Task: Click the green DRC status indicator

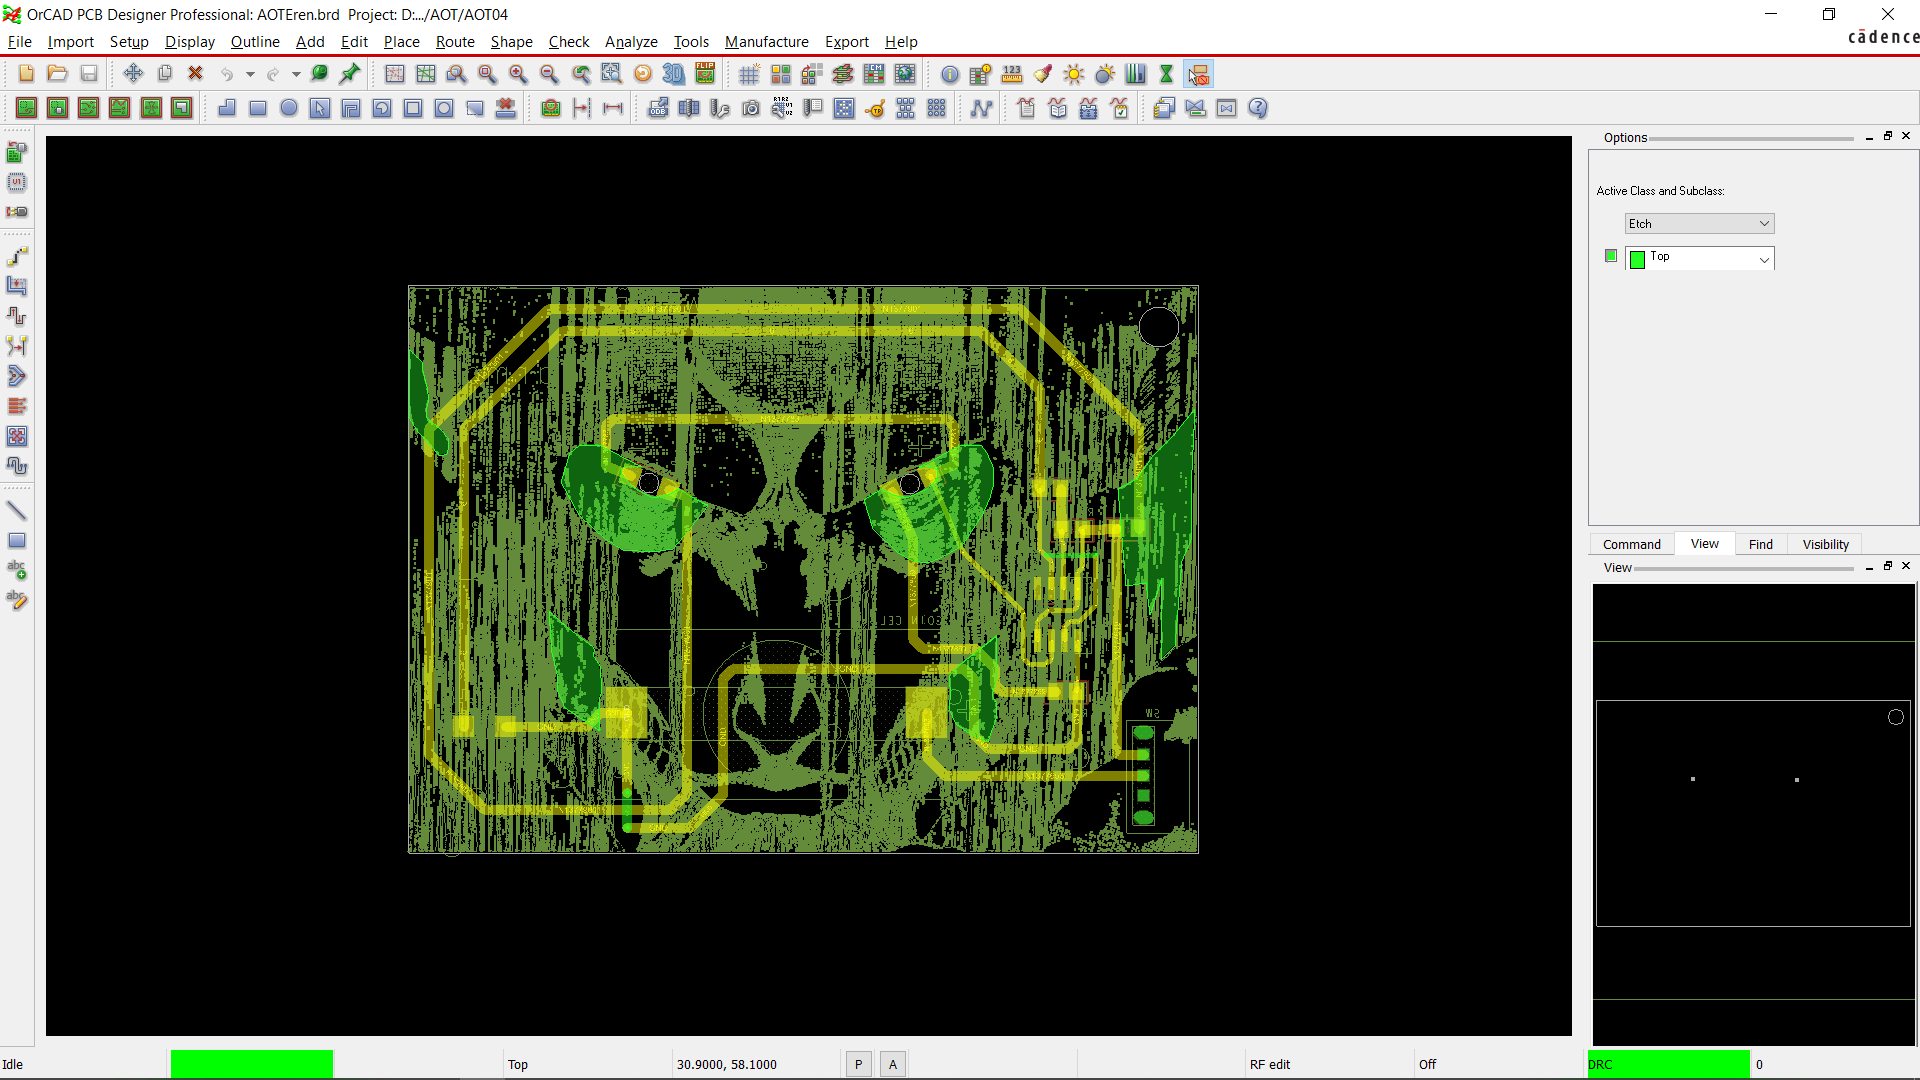Action: coord(1668,1064)
